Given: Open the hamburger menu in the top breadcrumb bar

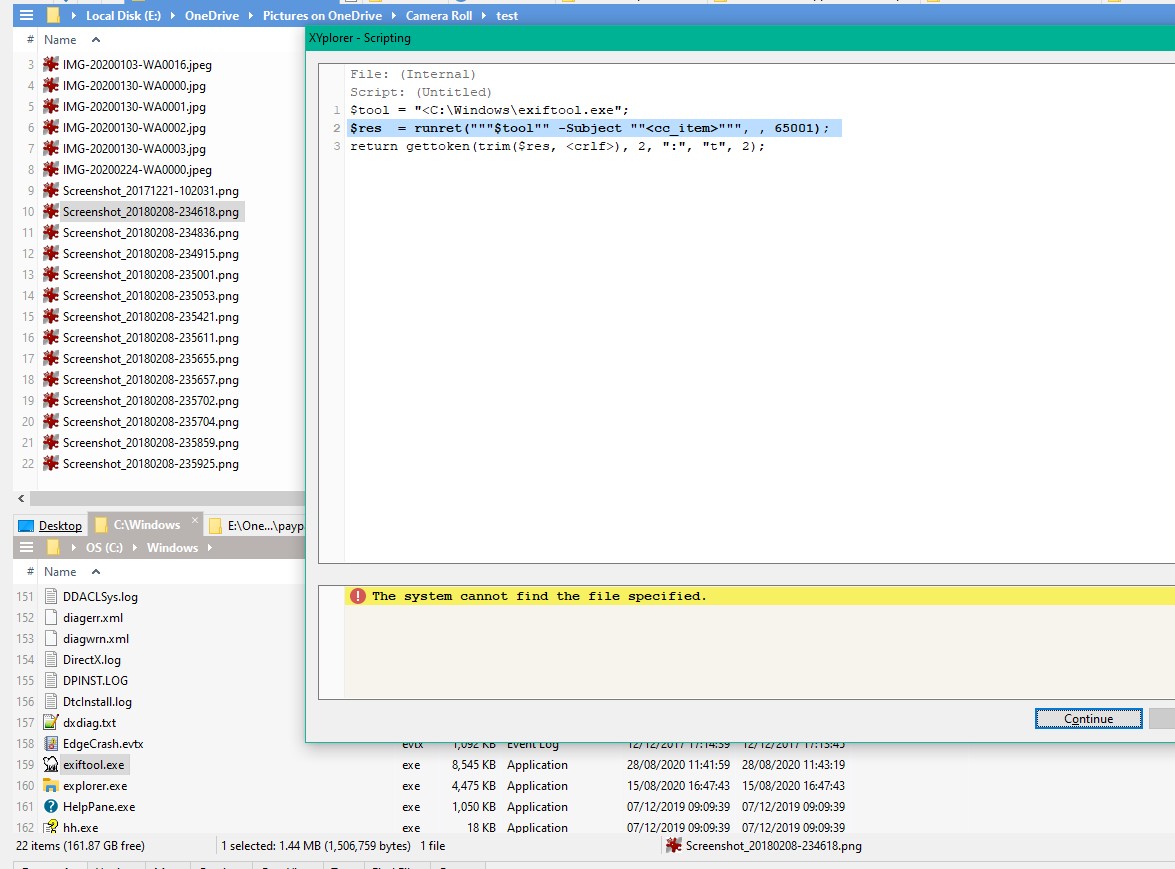Looking at the screenshot, I should tap(26, 14).
